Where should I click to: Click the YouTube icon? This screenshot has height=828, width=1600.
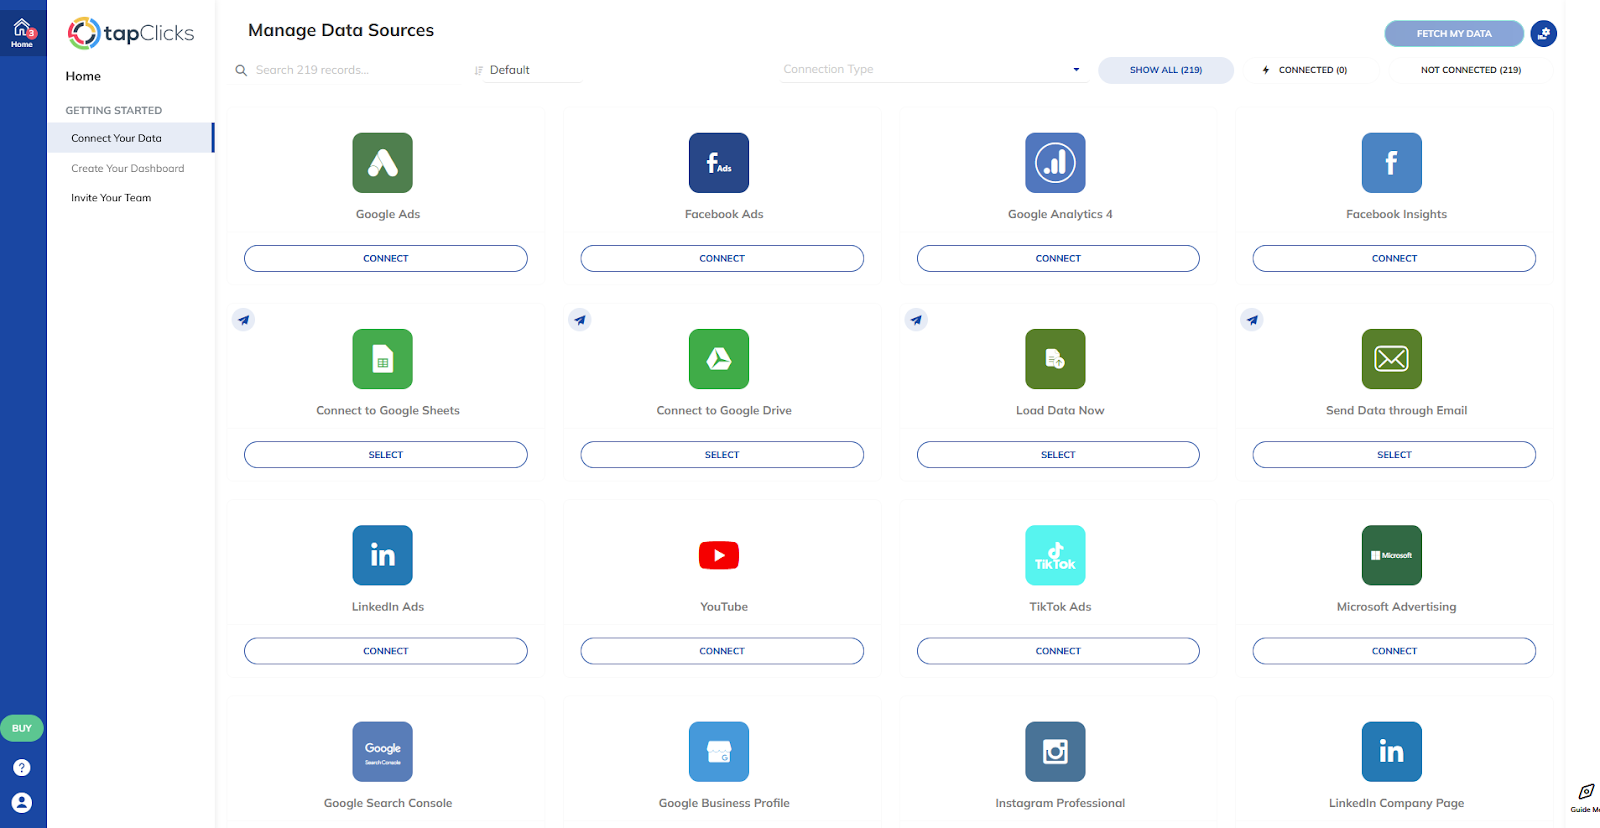tap(719, 555)
